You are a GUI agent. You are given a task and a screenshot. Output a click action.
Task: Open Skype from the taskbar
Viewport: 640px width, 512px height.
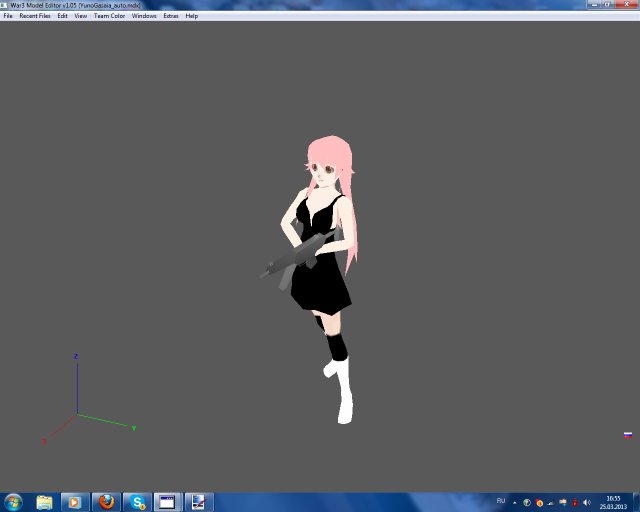coord(138,502)
